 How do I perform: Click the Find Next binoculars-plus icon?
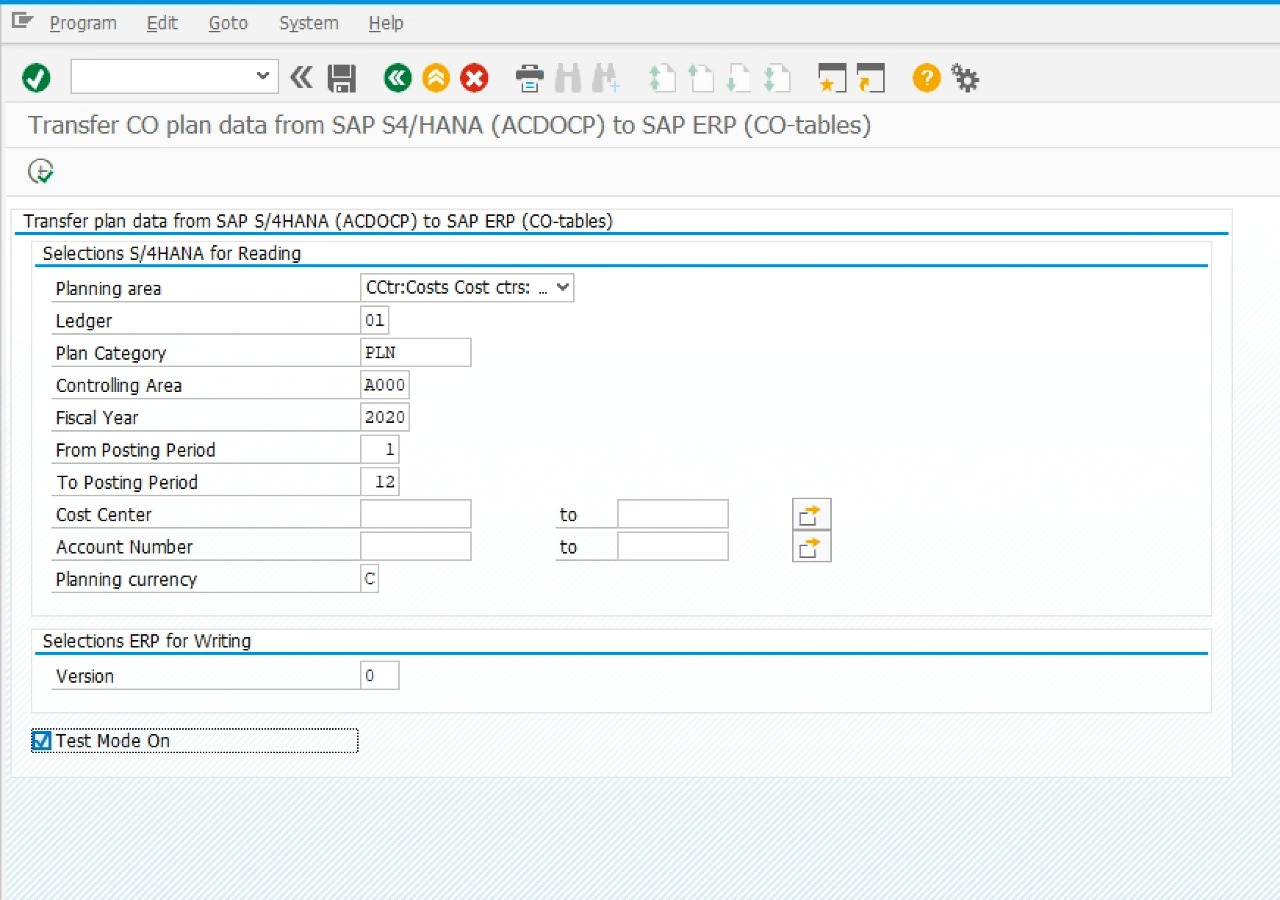point(606,77)
